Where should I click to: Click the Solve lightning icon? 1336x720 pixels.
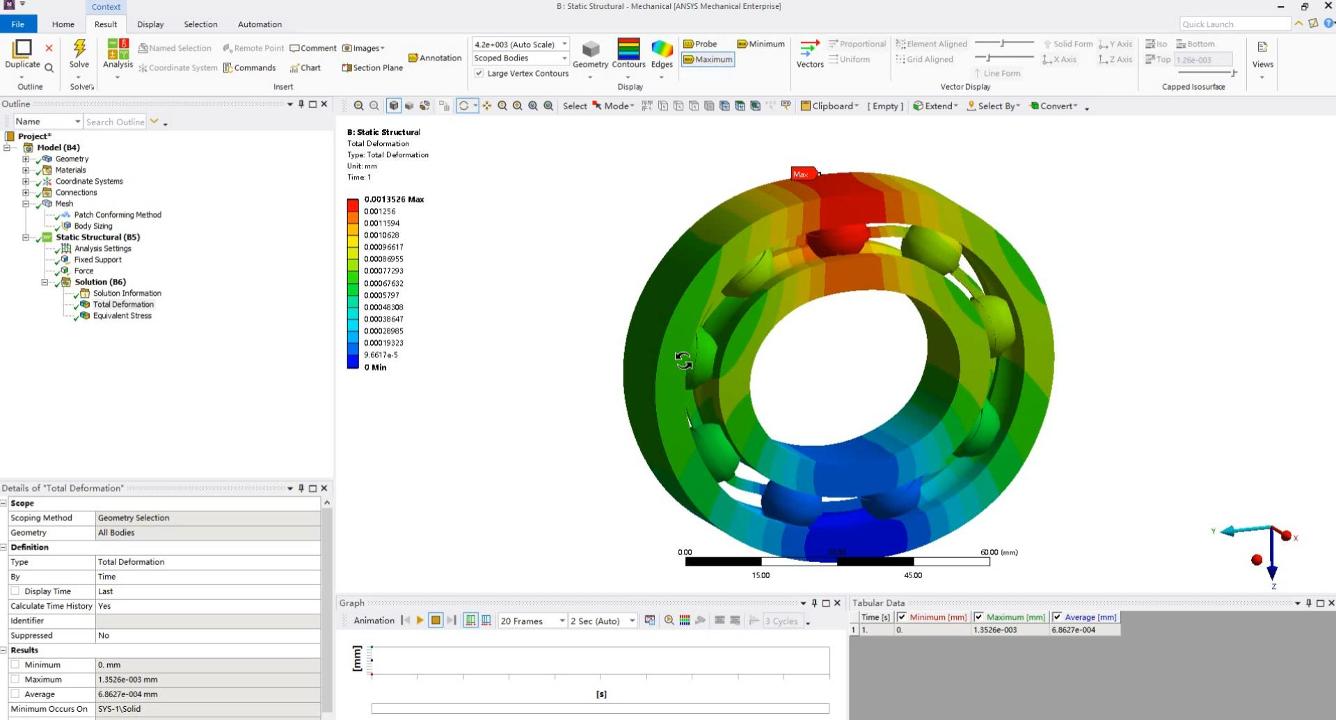click(x=79, y=49)
